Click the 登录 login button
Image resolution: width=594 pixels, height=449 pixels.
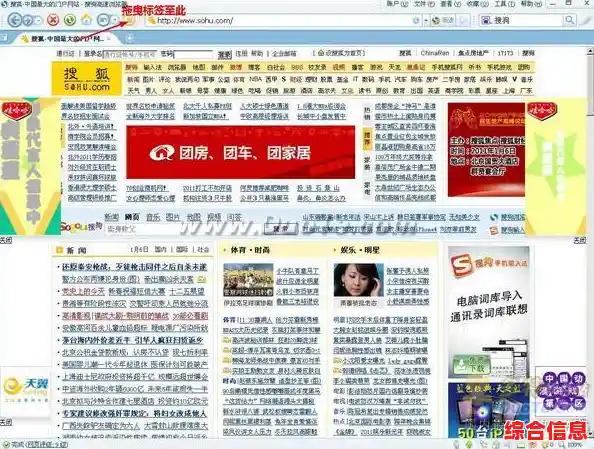tap(225, 54)
